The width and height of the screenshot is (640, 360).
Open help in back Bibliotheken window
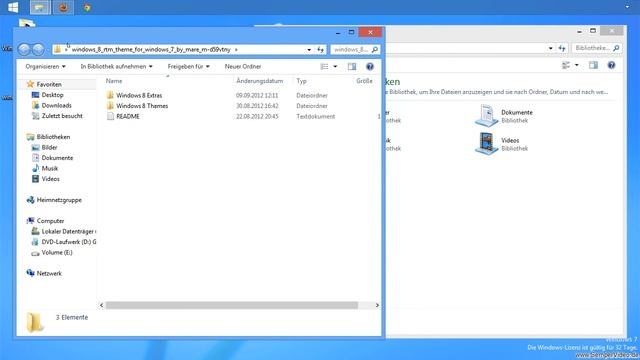tap(611, 65)
